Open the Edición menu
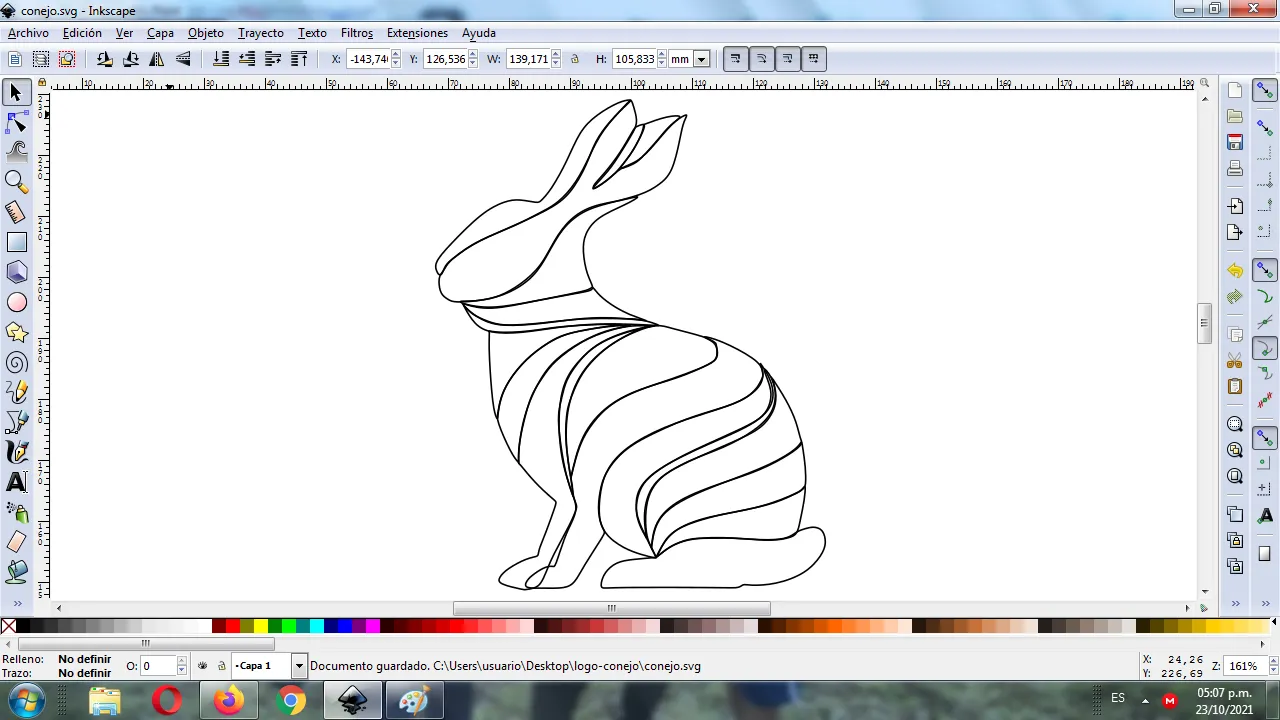 [82, 33]
